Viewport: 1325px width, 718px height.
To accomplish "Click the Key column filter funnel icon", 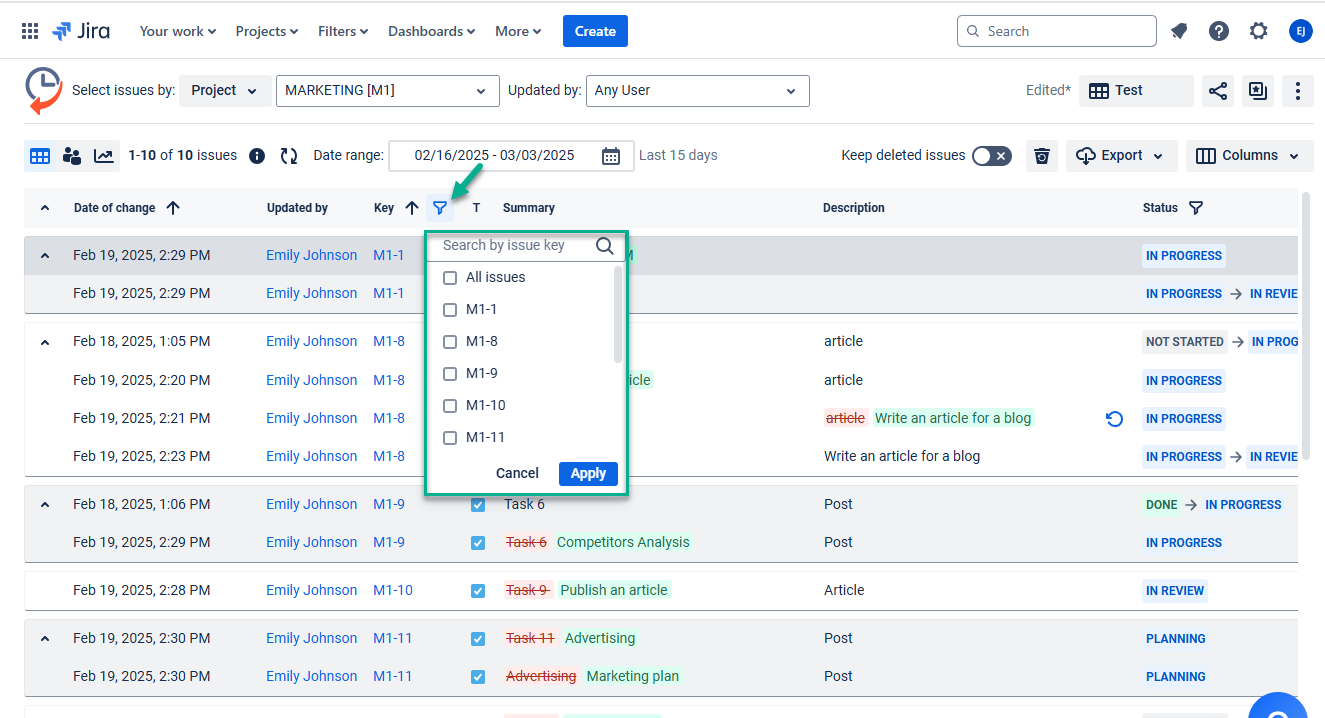I will tap(440, 208).
